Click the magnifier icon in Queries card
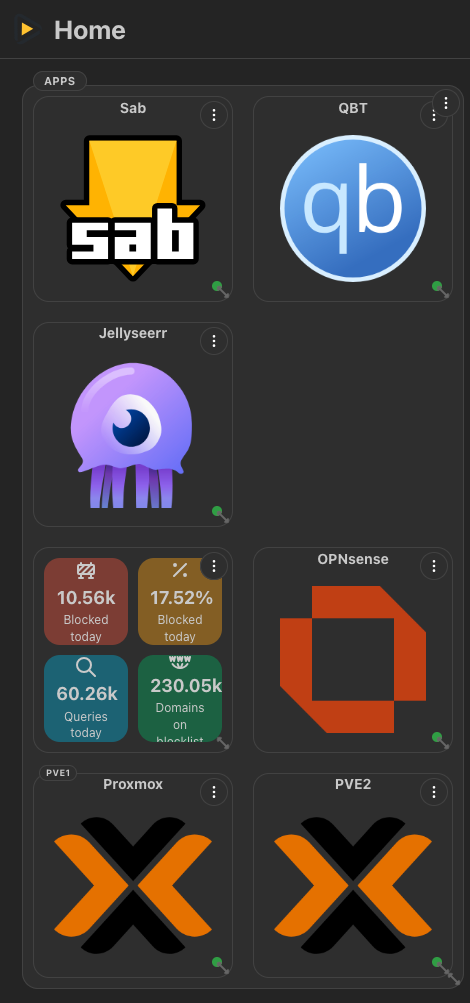This screenshot has height=1003, width=470. [86, 667]
